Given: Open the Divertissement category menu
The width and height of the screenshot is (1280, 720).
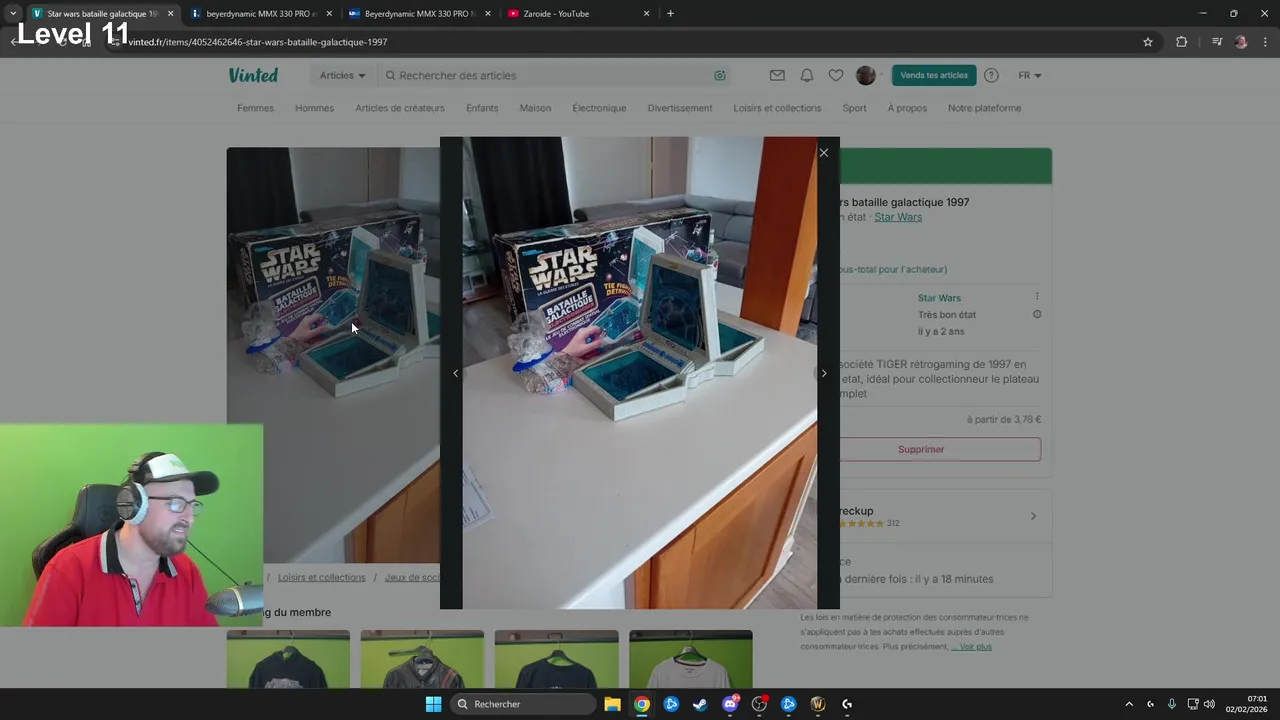Looking at the screenshot, I should [680, 108].
